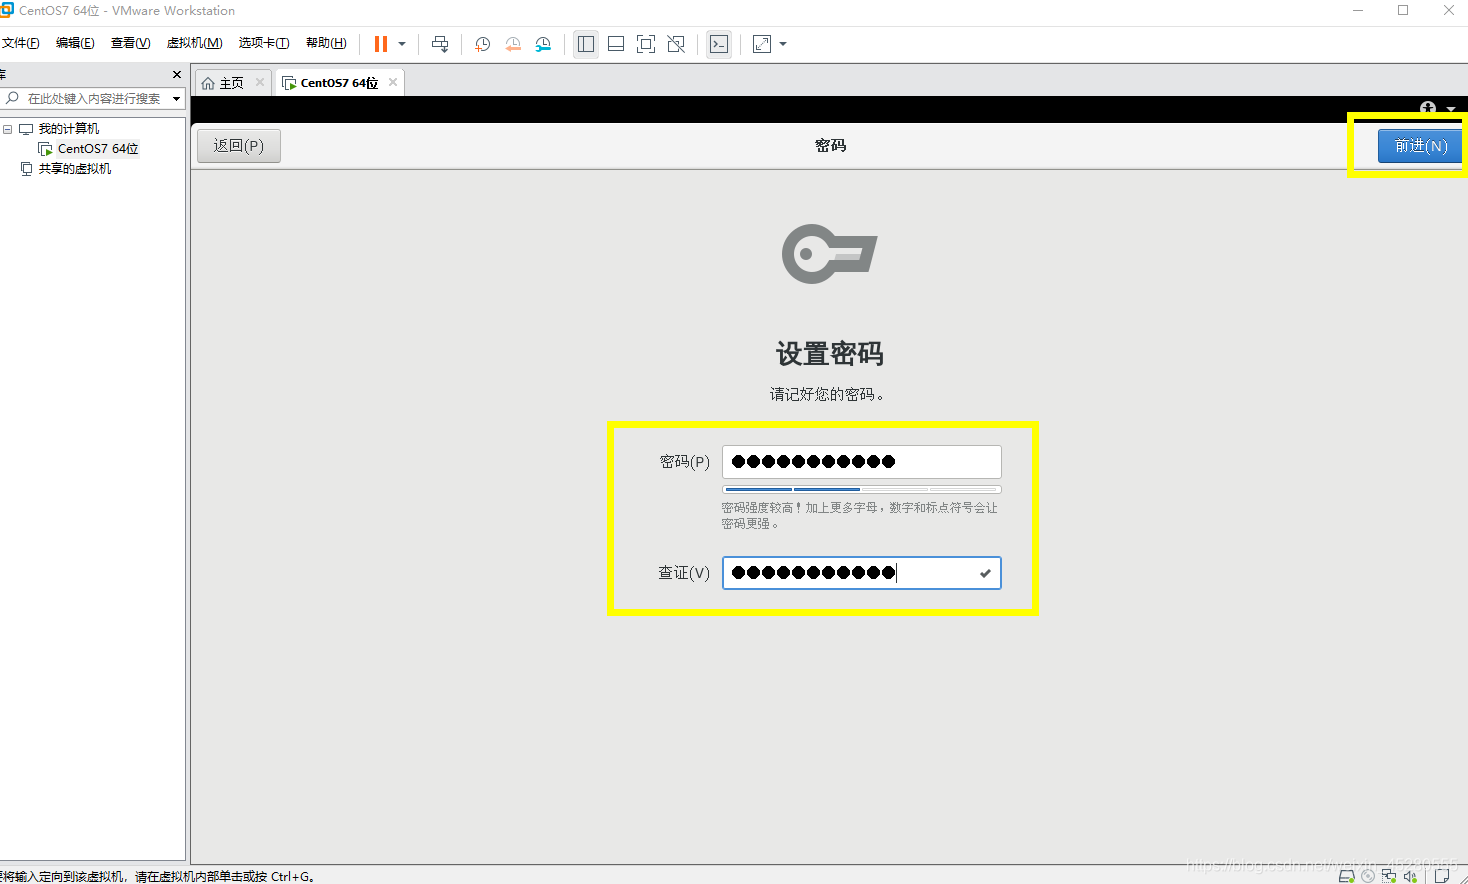Open the 虚拟机(M) menu
The height and width of the screenshot is (884, 1468).
tap(194, 43)
